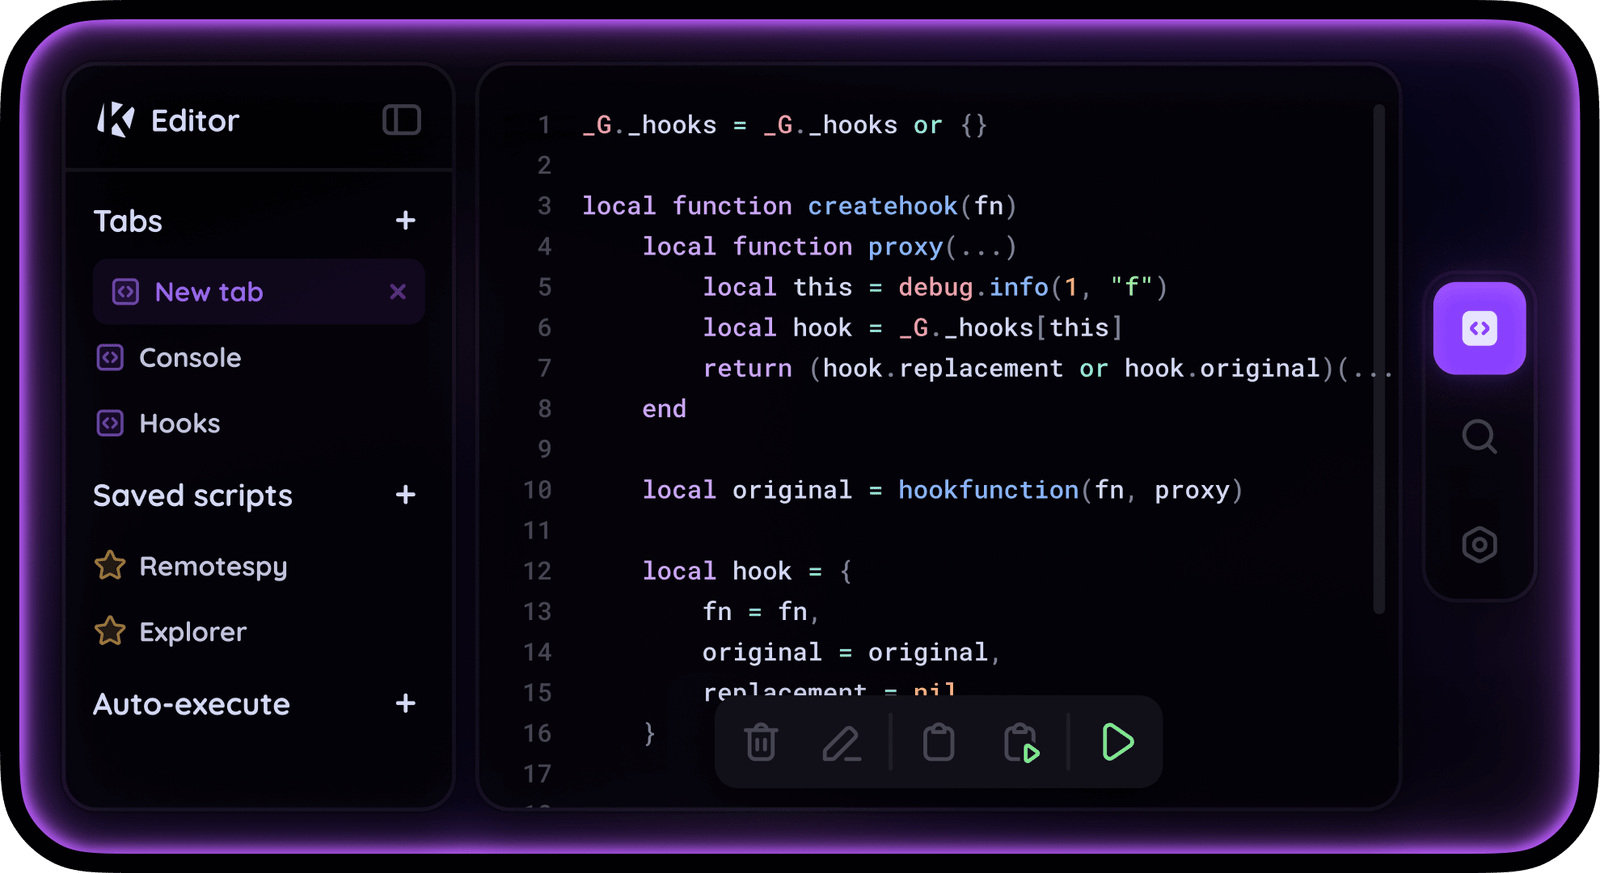Viewport: 1600px width, 873px height.
Task: Switch to the Hooks tab
Action: pyautogui.click(x=179, y=424)
